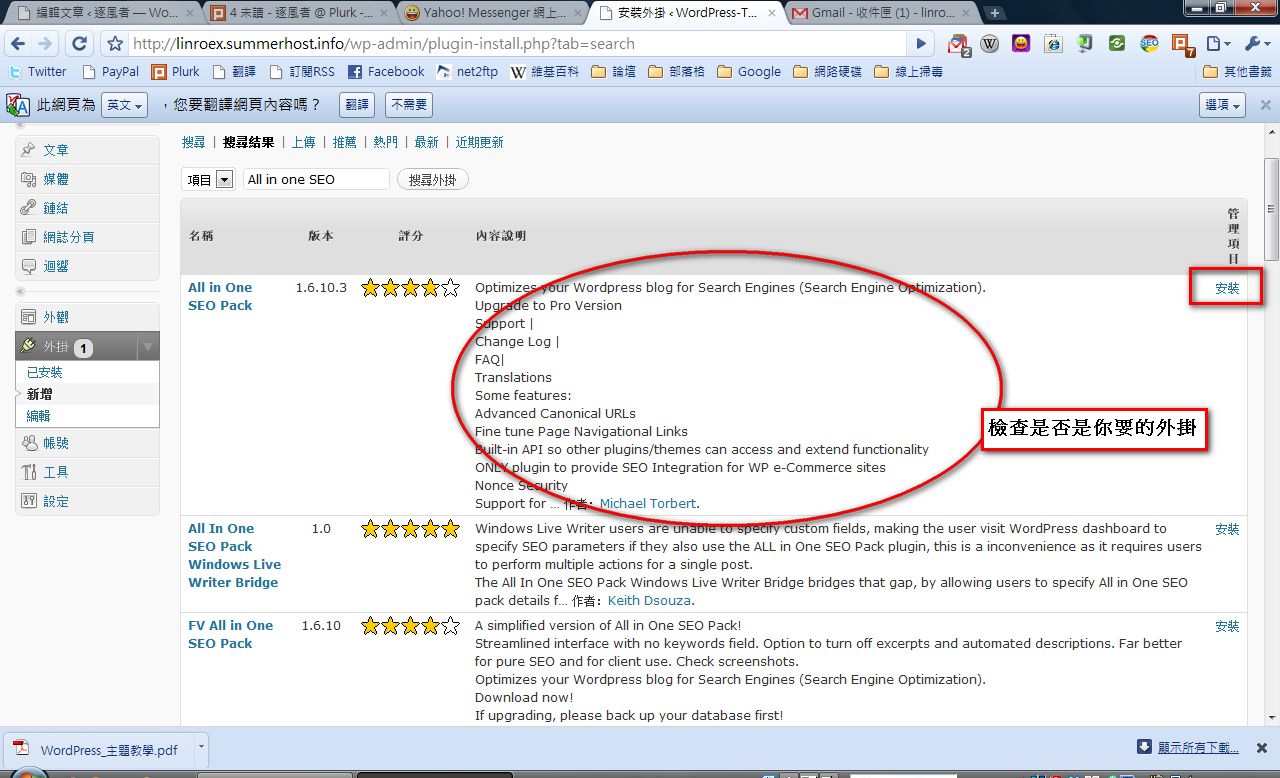Open the Plurk bookmark

(176, 72)
